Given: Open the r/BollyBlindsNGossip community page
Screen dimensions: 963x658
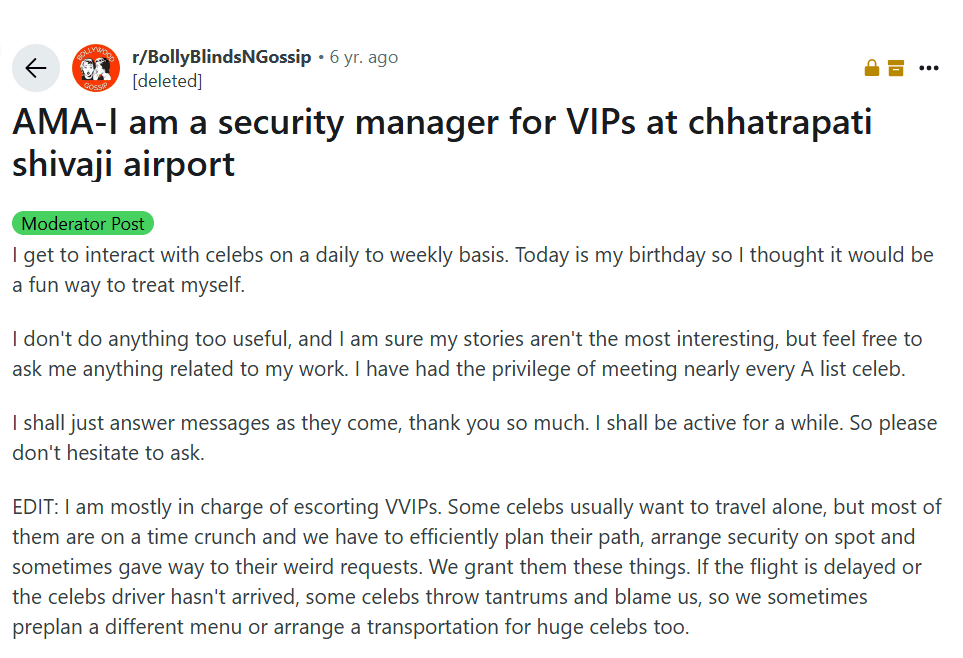Looking at the screenshot, I should click(x=220, y=56).
